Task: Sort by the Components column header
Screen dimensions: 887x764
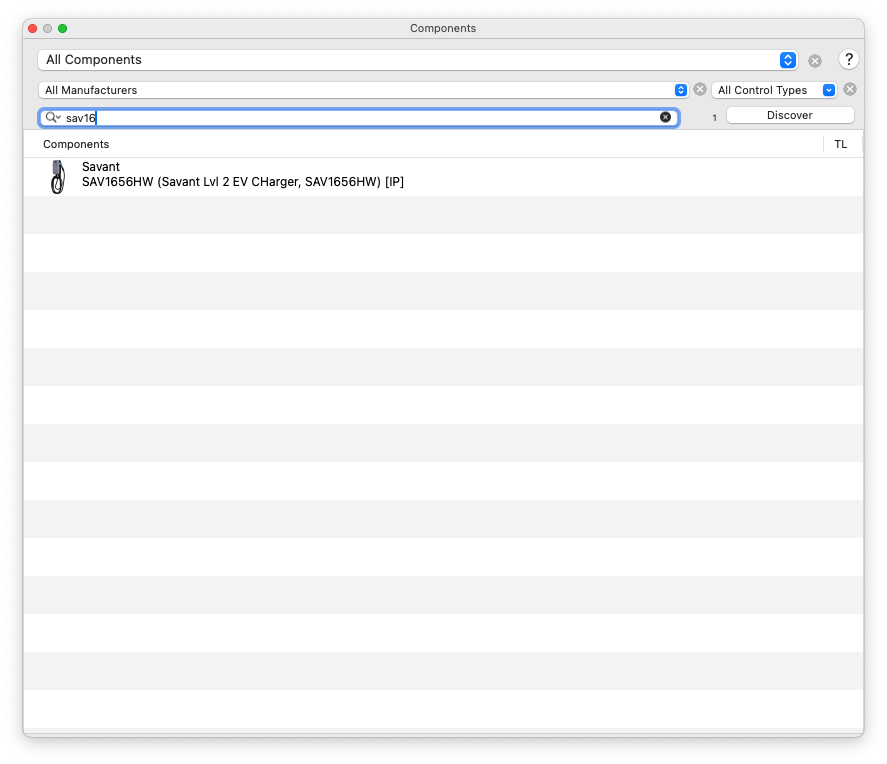Action: coord(76,144)
